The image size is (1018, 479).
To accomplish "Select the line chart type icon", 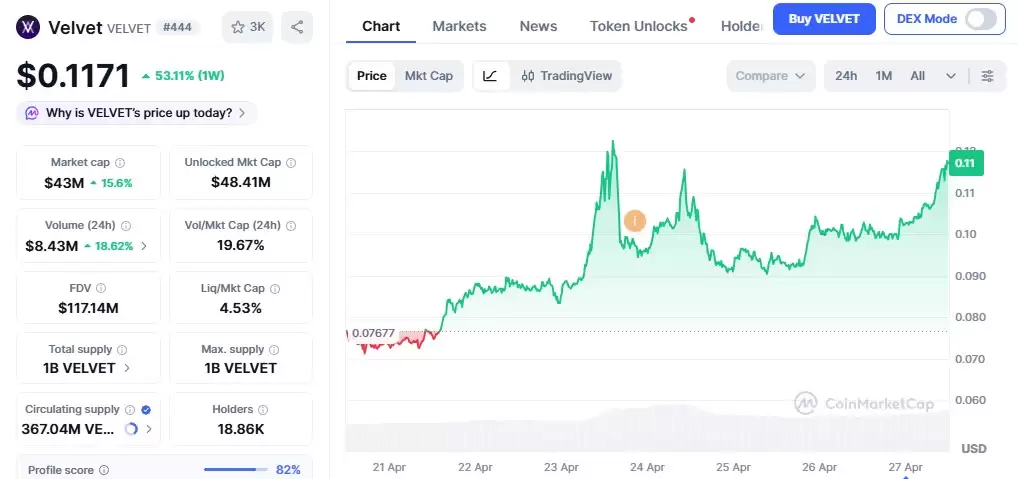I will point(490,76).
